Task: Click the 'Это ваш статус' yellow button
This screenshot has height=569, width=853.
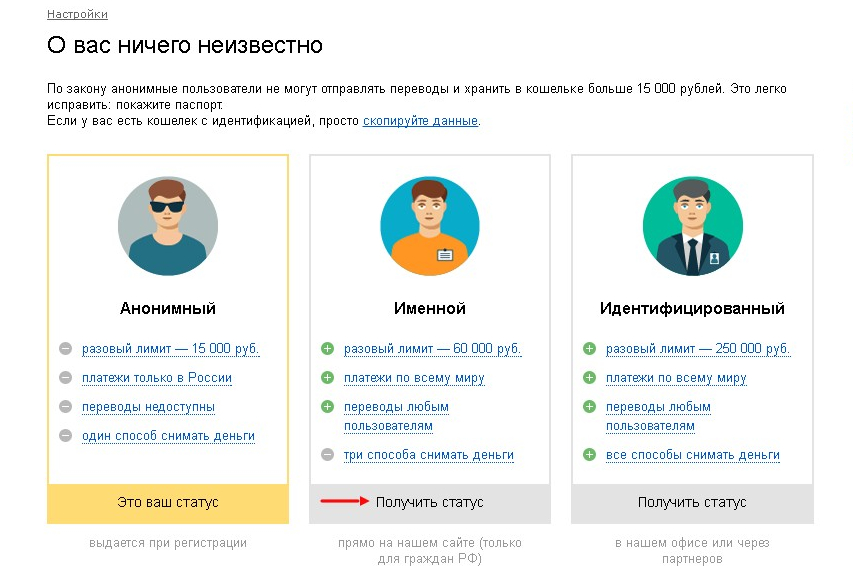Action: 168,503
